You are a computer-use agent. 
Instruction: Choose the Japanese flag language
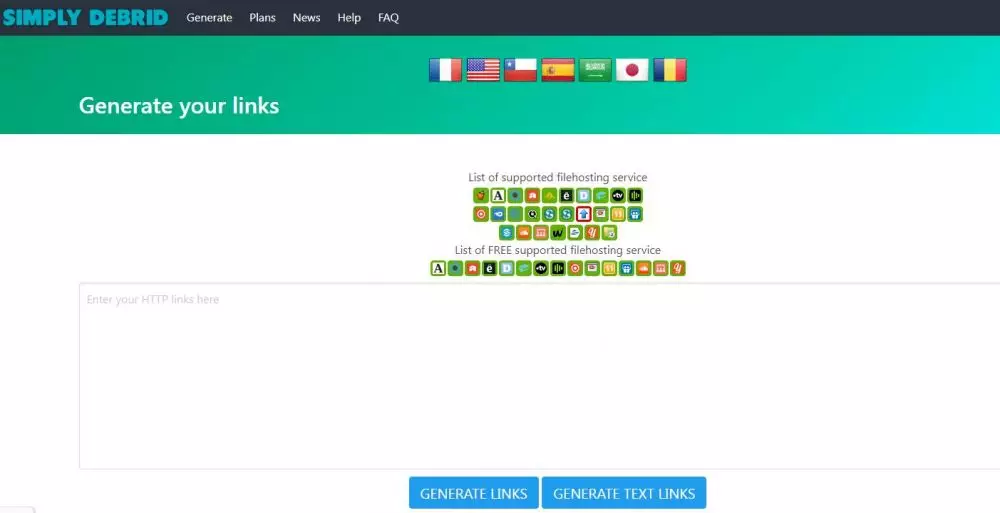(x=632, y=70)
